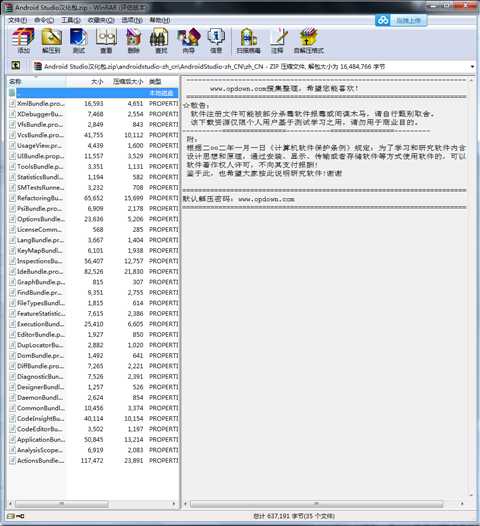Select the parent folder '..' row
This screenshot has height=526, width=480.
94,93
